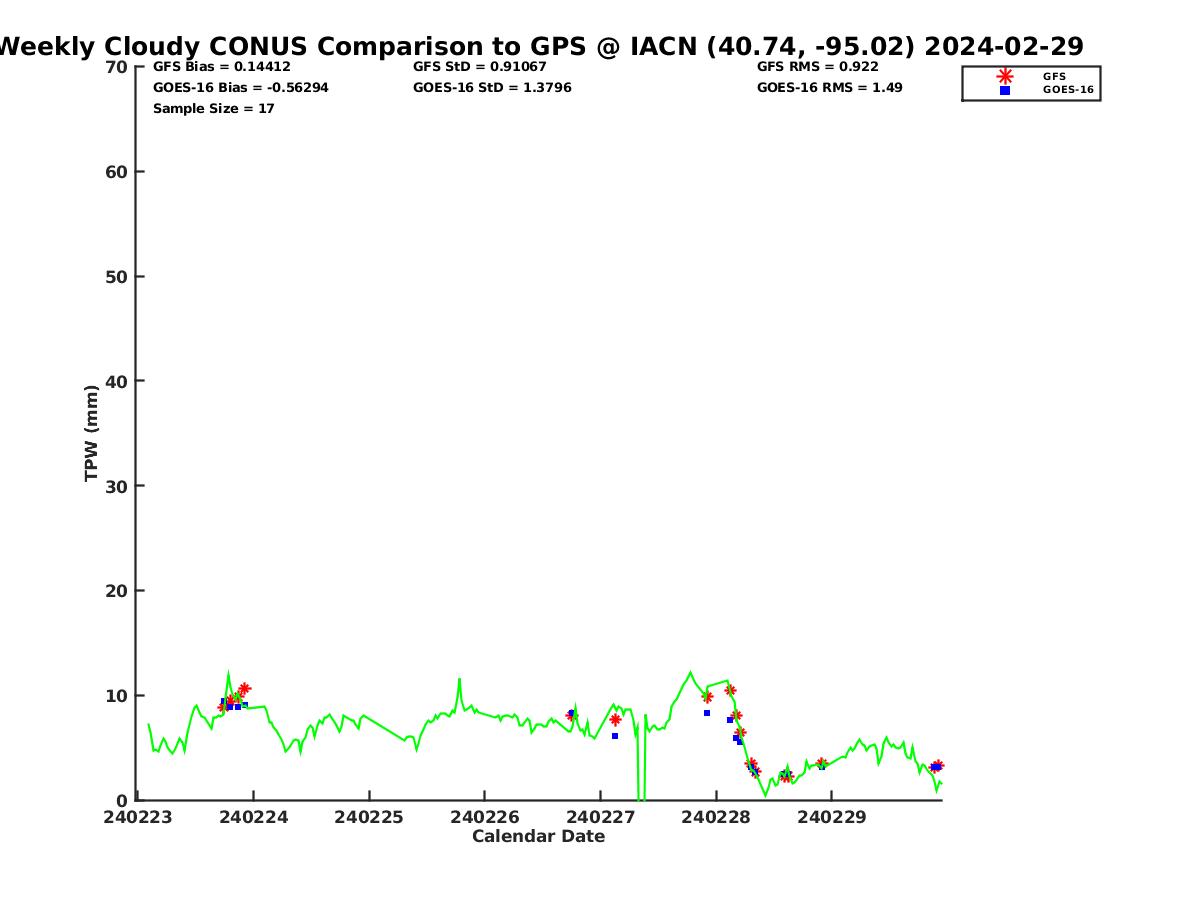Select the GFS RMS = 0.922 text
This screenshot has width=1200, height=900.
(x=817, y=67)
